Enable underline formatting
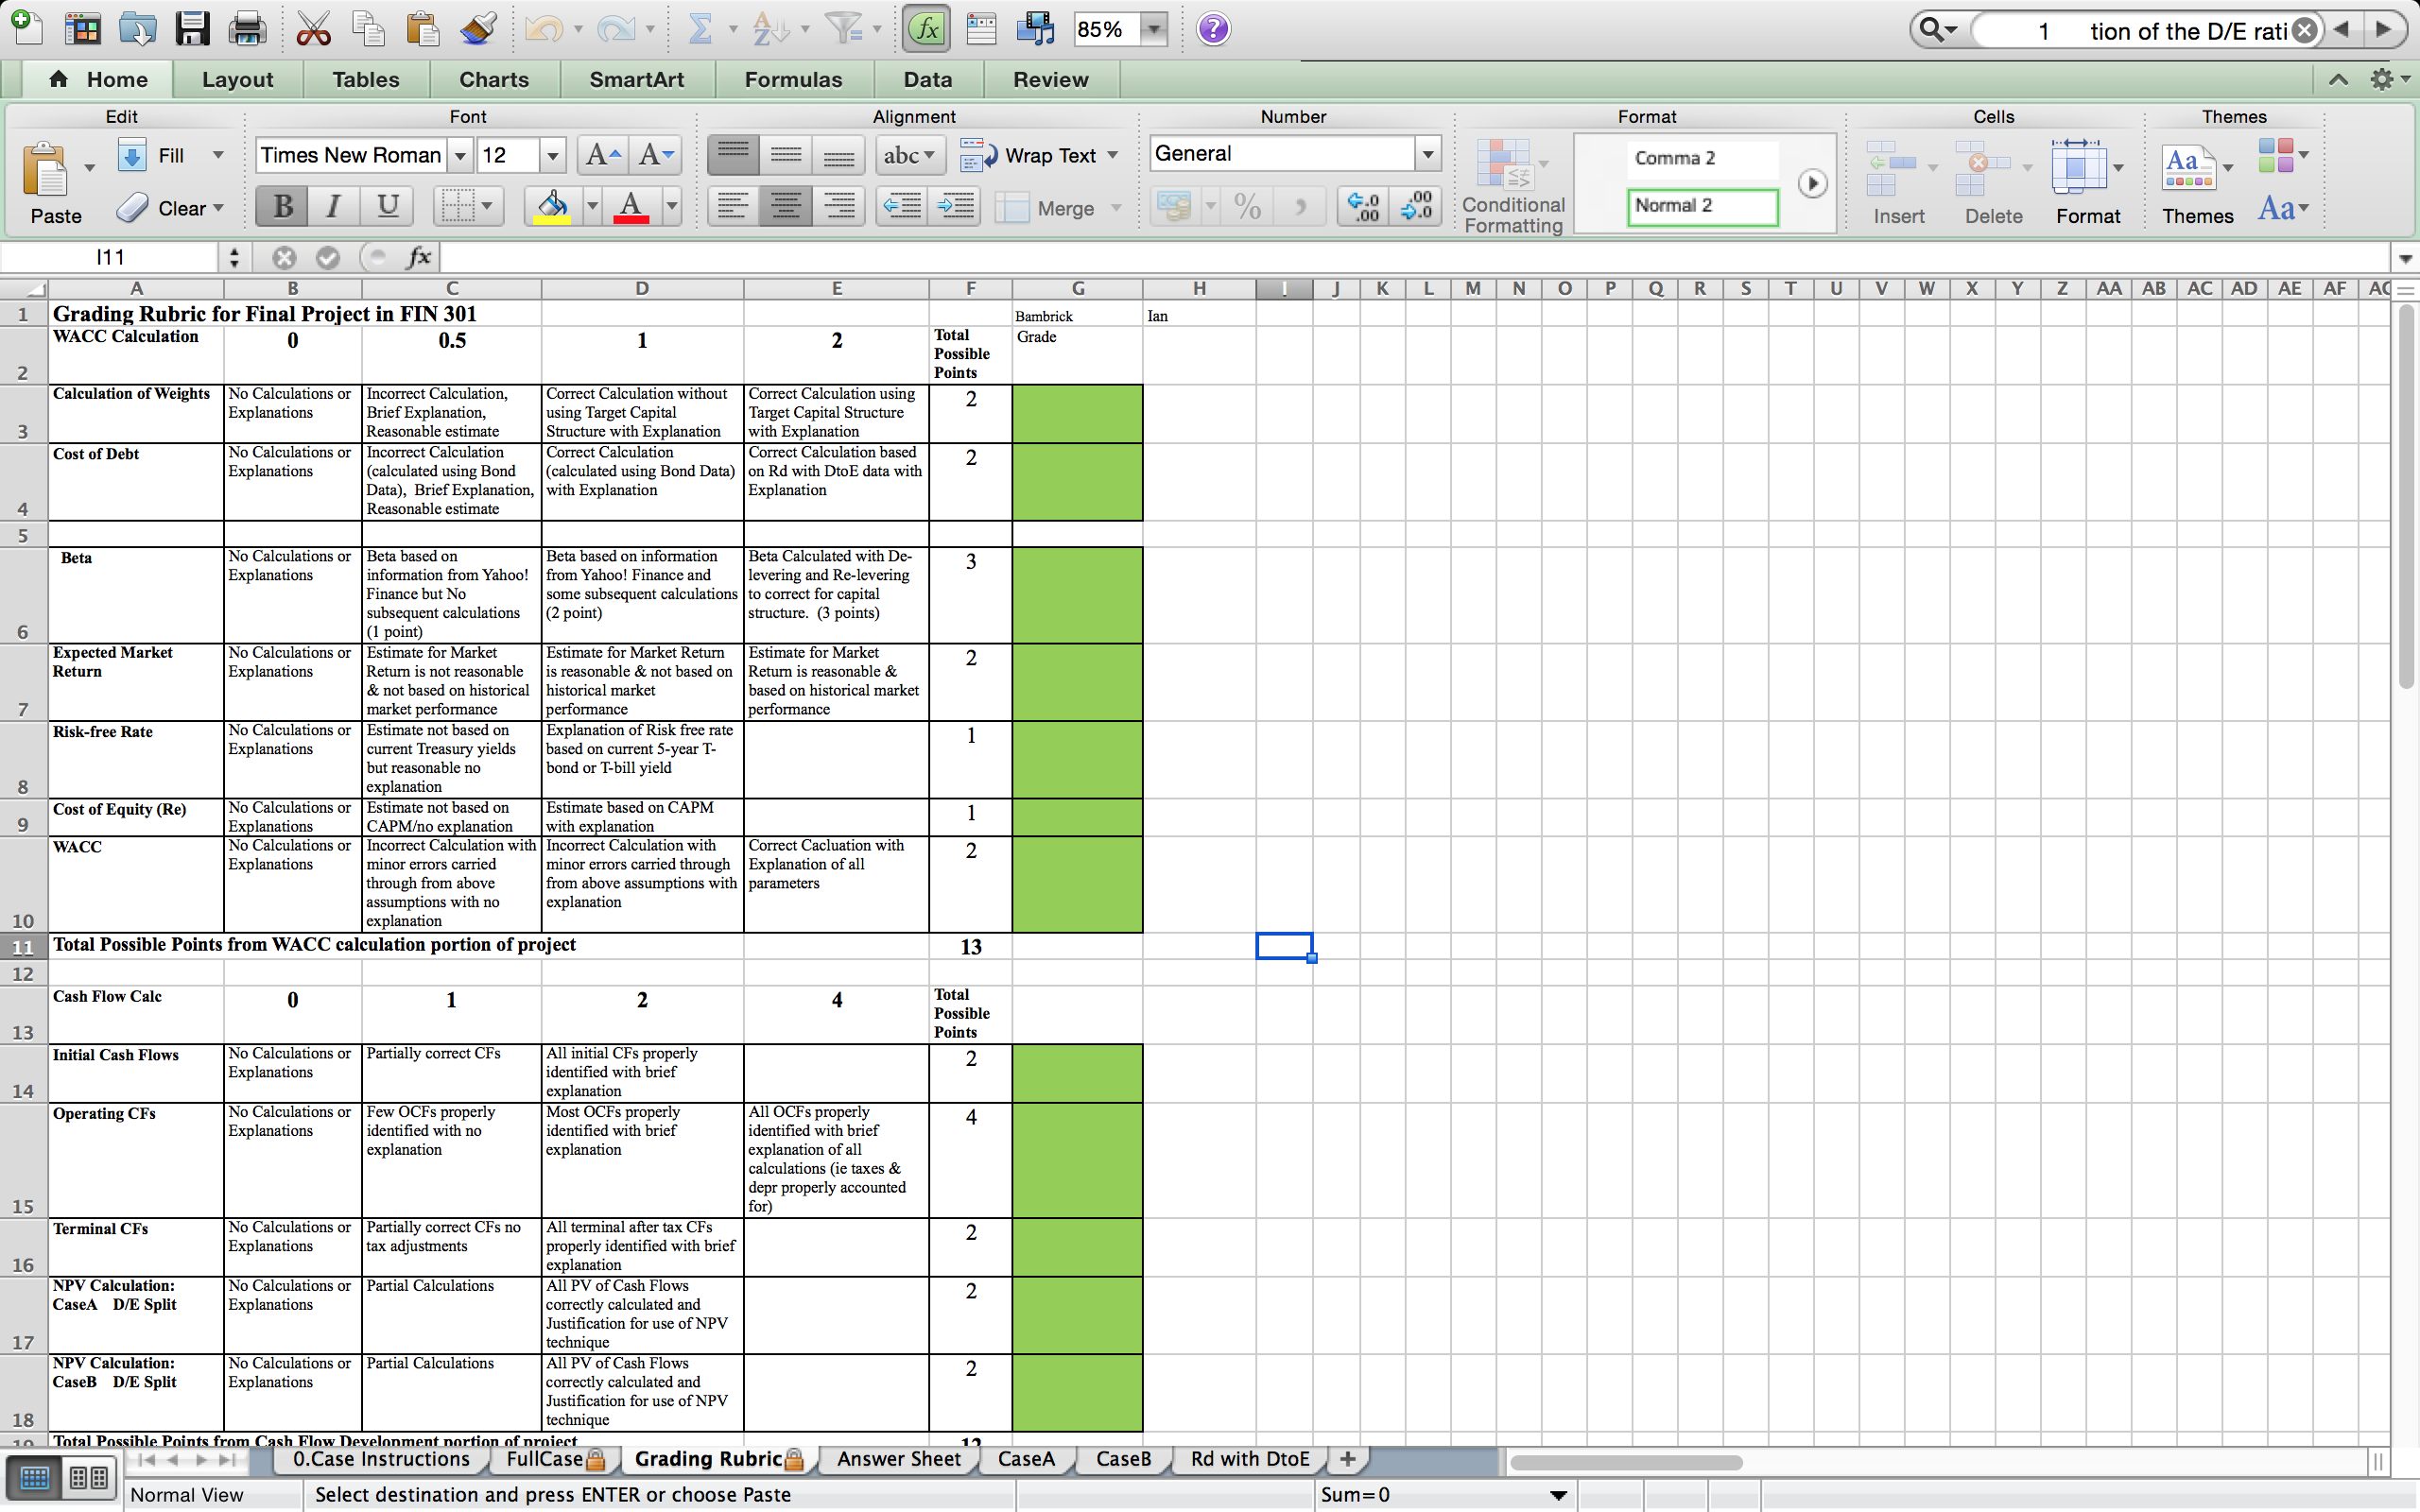This screenshot has width=2420, height=1512. pyautogui.click(x=387, y=205)
